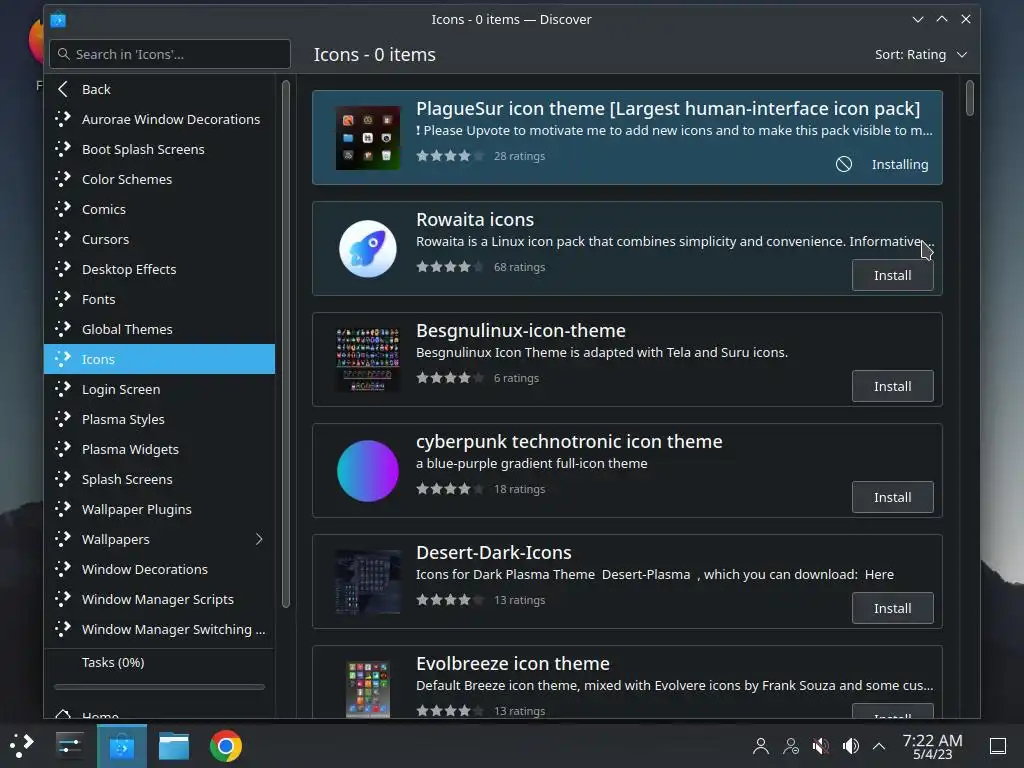Viewport: 1024px width, 768px height.
Task: Open the Rowaita rocket thumbnail
Action: (x=368, y=249)
